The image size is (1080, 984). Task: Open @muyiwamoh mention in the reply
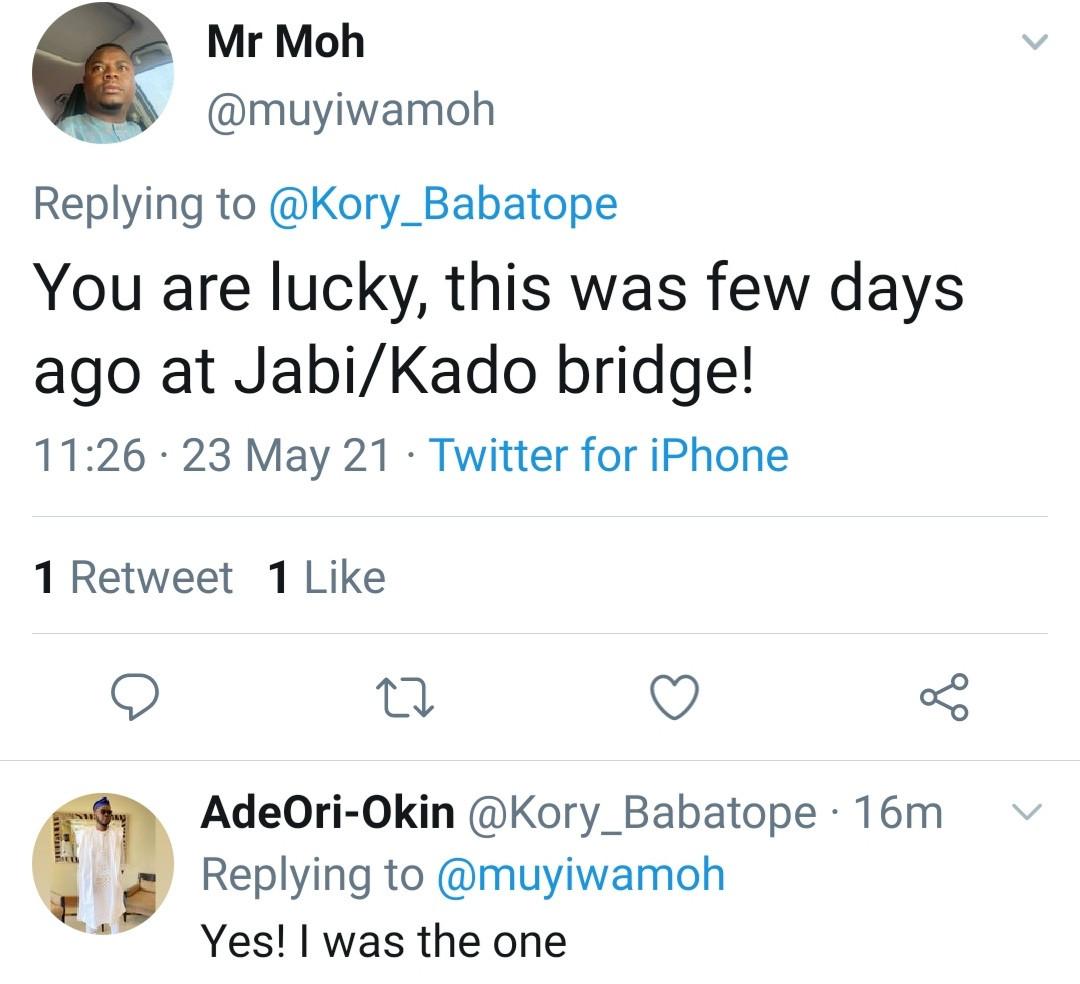pyautogui.click(x=580, y=875)
